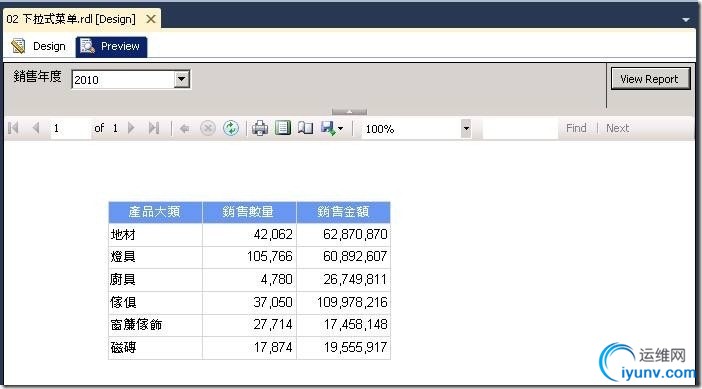
Task: Go to first page icon
Action: (x=13, y=128)
